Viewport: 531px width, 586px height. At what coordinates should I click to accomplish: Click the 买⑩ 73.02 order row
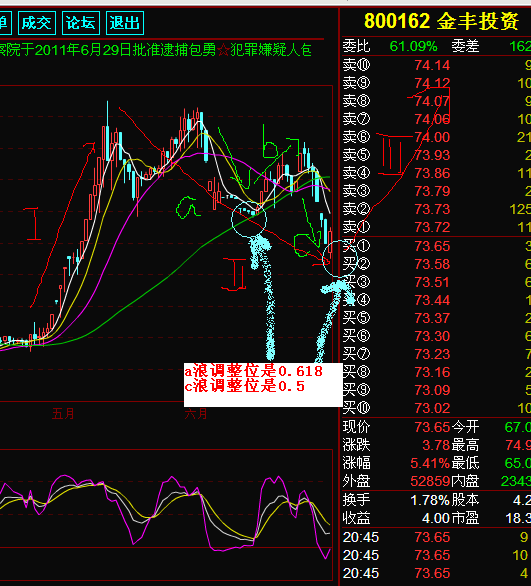coord(436,408)
